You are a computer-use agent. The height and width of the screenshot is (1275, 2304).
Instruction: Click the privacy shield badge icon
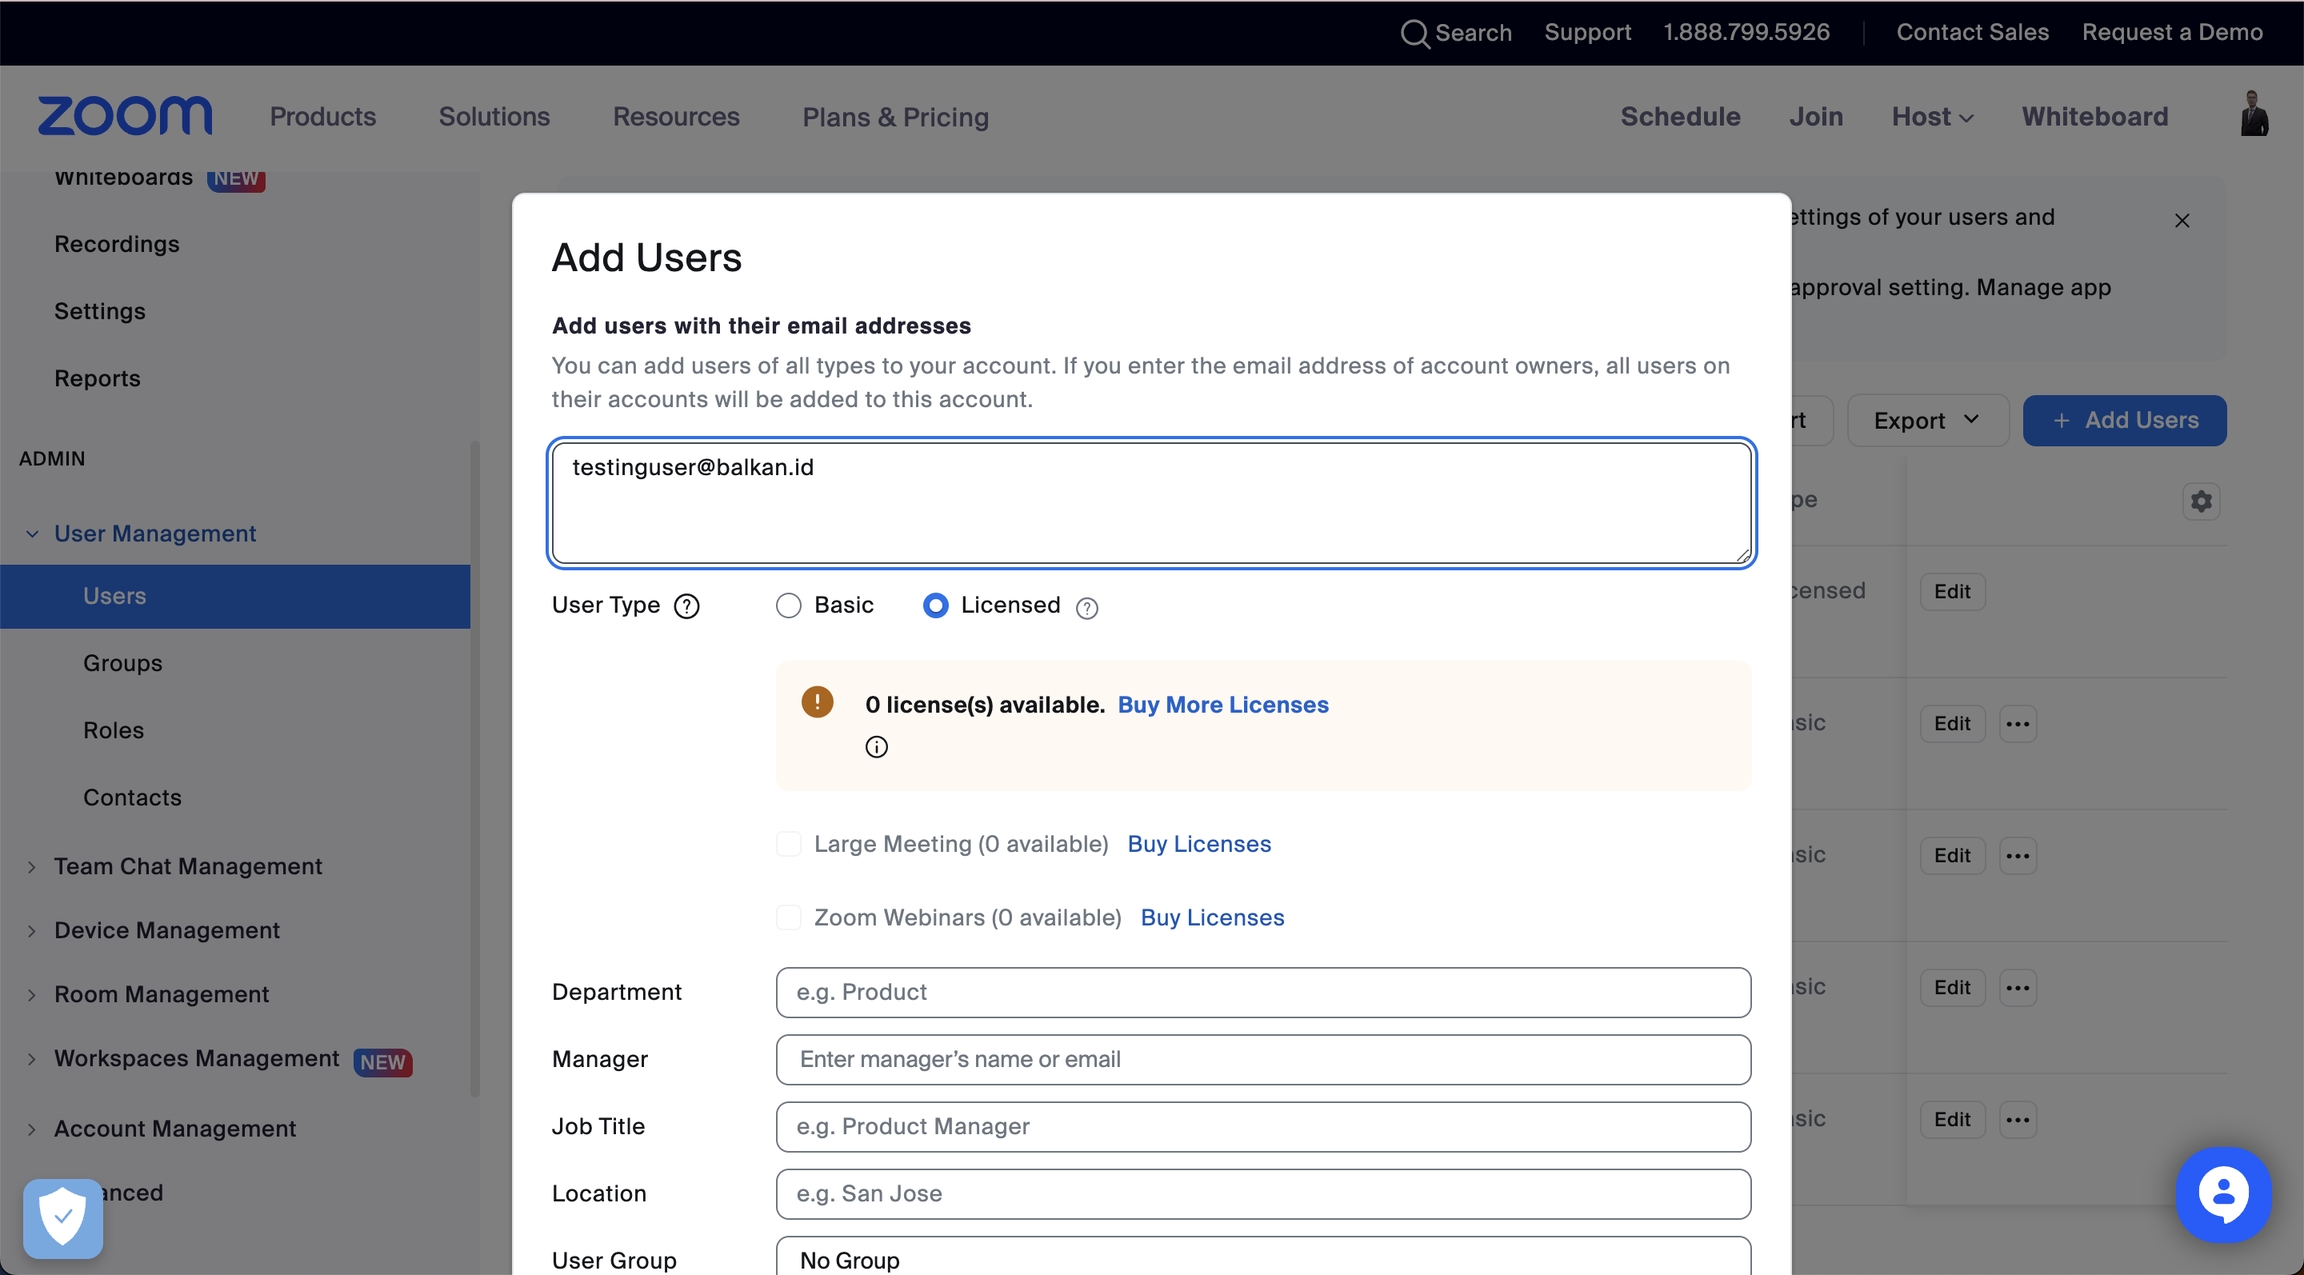pyautogui.click(x=63, y=1217)
